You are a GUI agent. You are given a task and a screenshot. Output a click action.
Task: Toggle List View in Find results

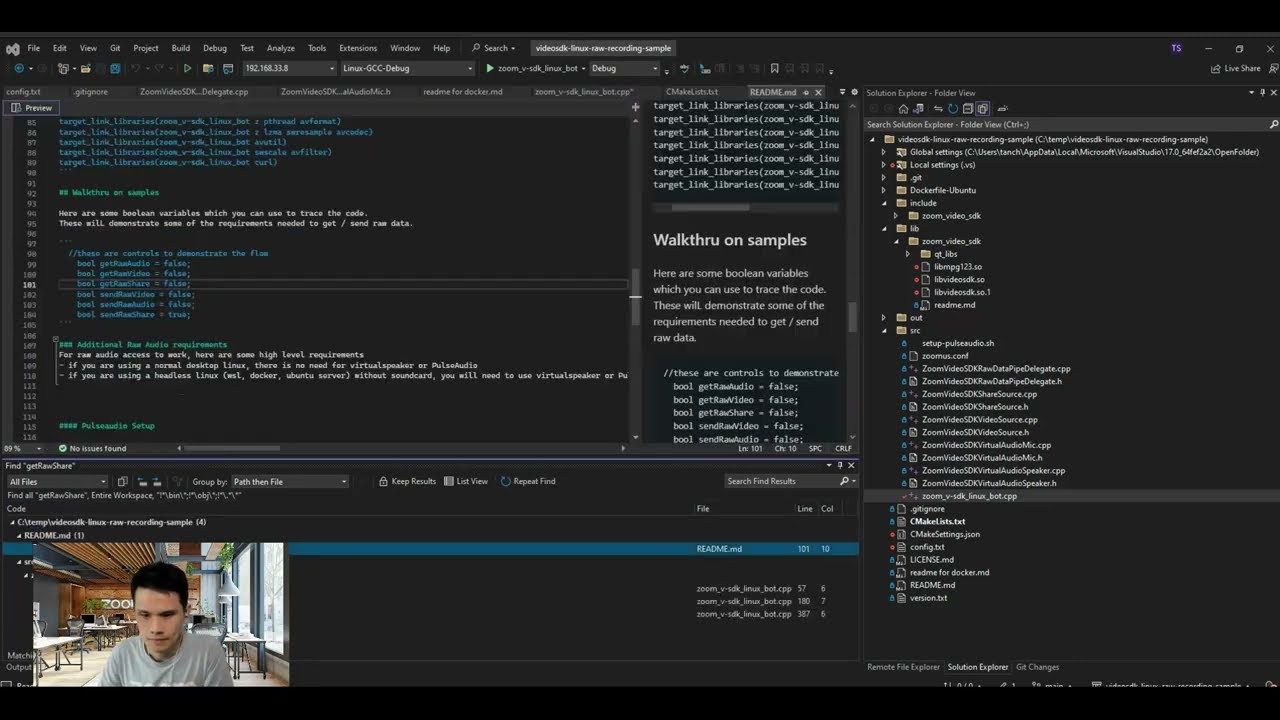pos(449,482)
